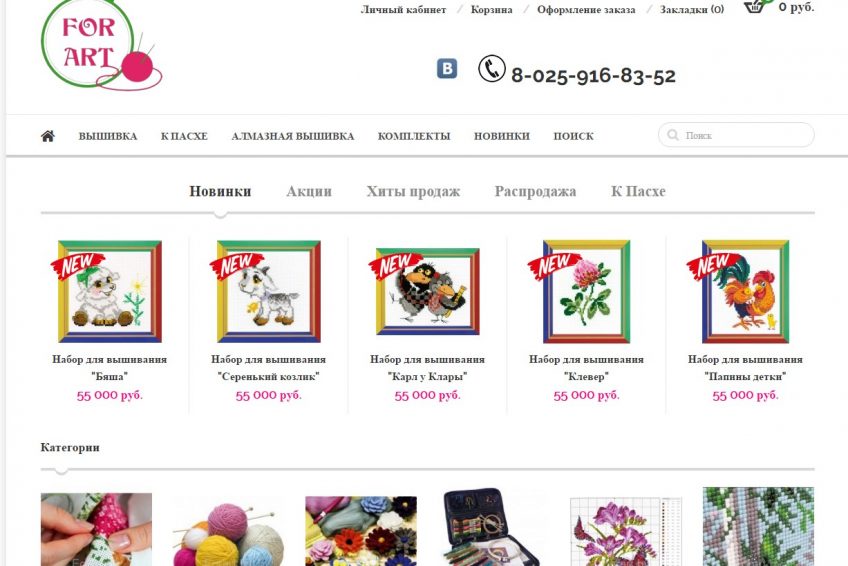Click the phone handset icon
This screenshot has width=848, height=566.
tap(492, 69)
